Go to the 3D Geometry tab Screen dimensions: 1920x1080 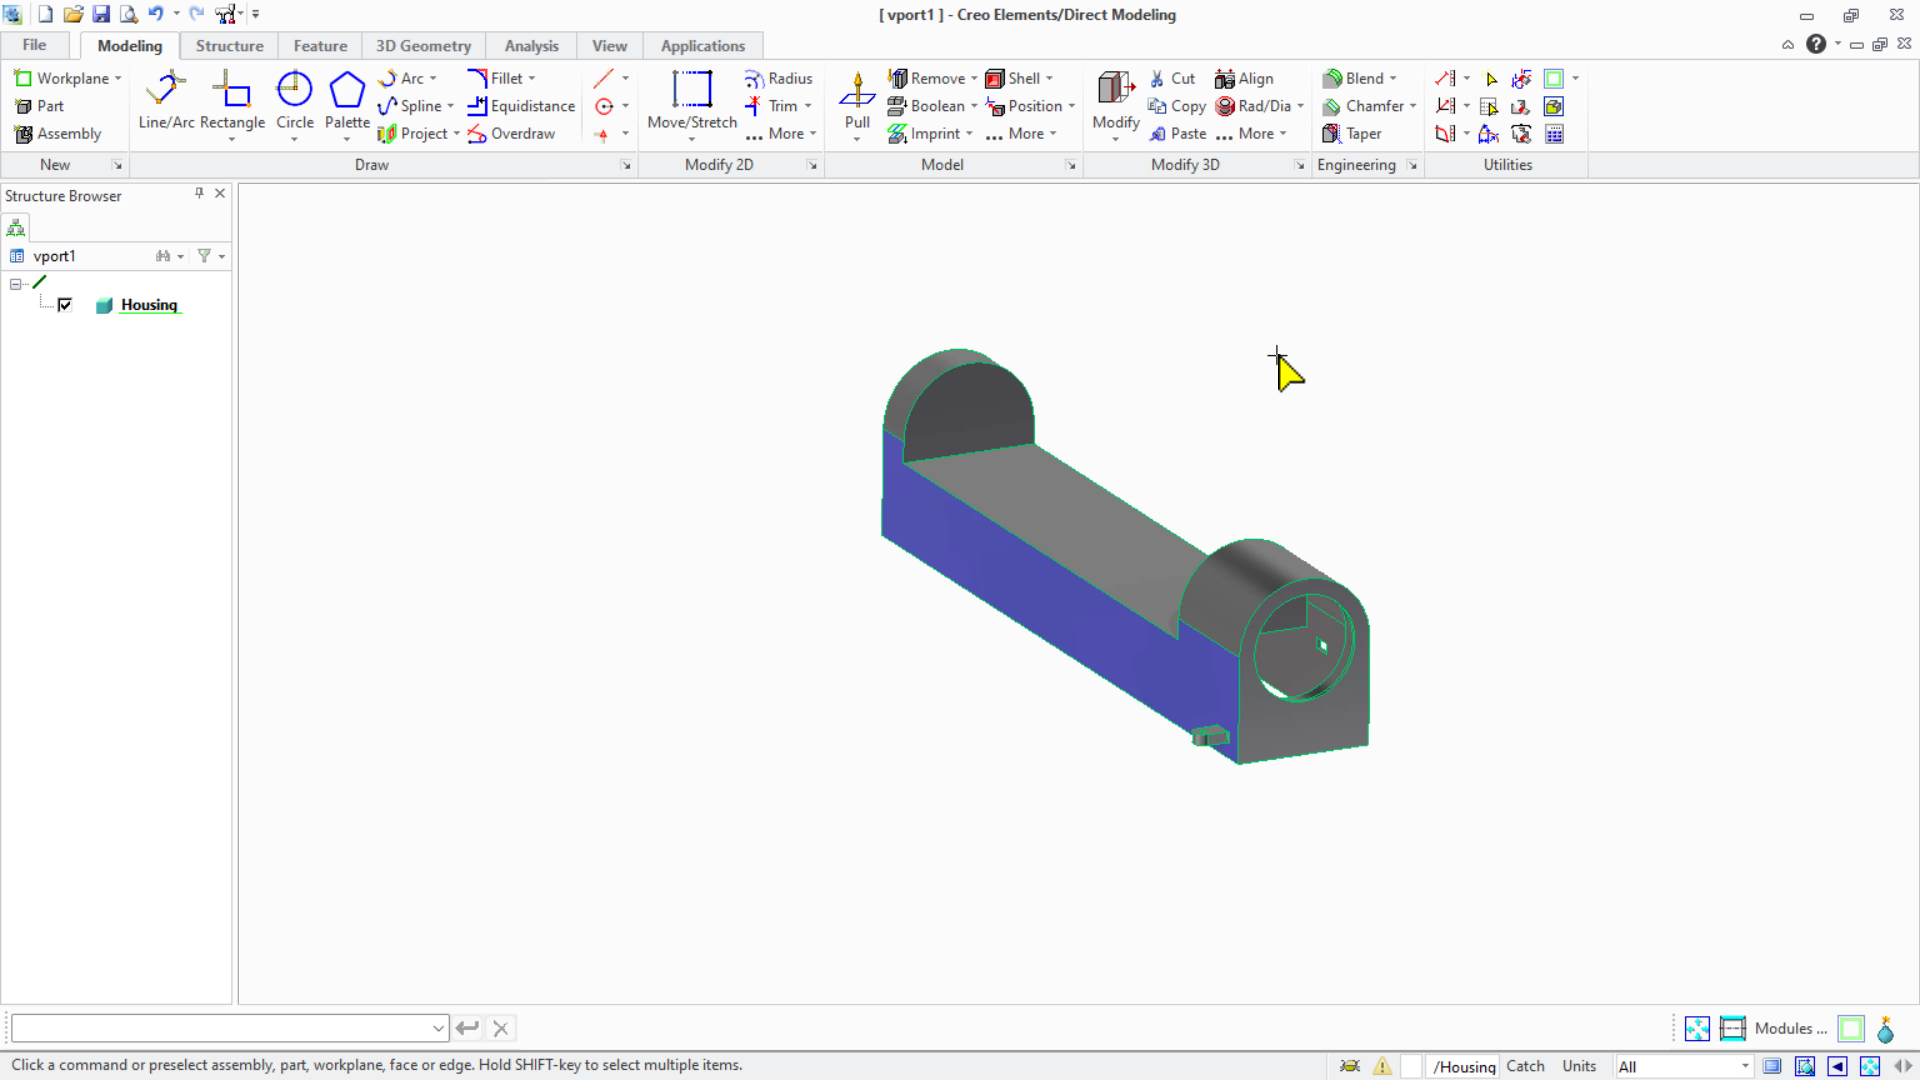point(423,46)
